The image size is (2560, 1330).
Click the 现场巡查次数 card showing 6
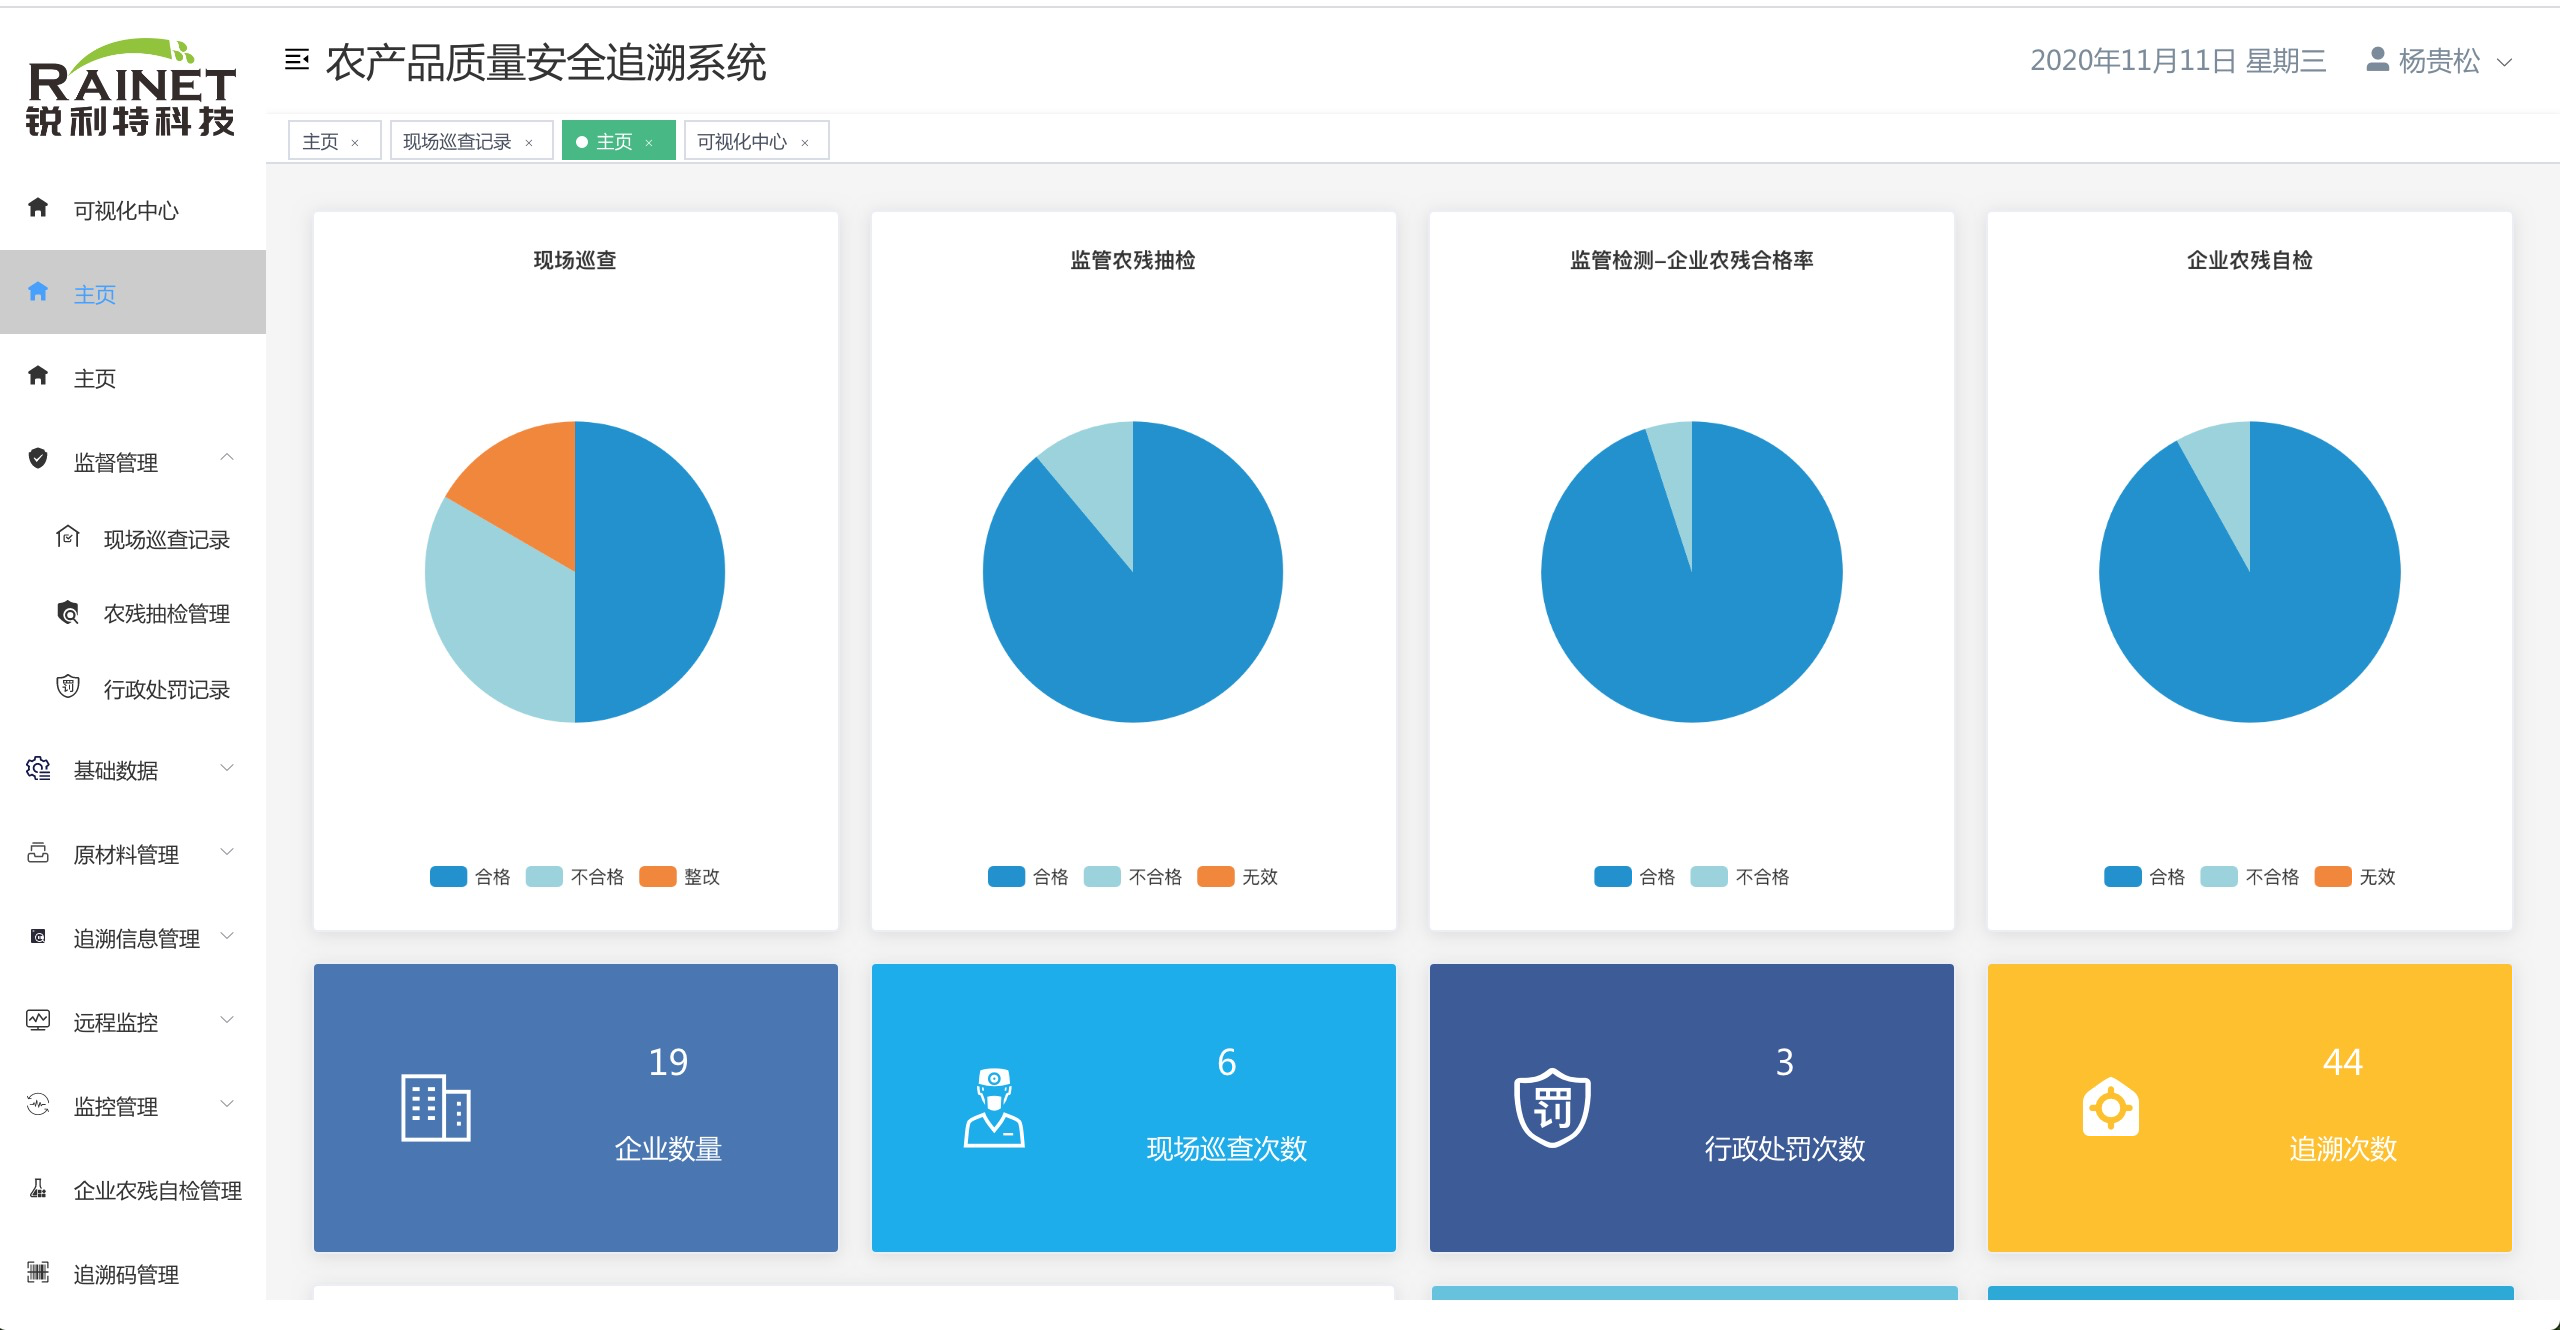(x=1134, y=1107)
